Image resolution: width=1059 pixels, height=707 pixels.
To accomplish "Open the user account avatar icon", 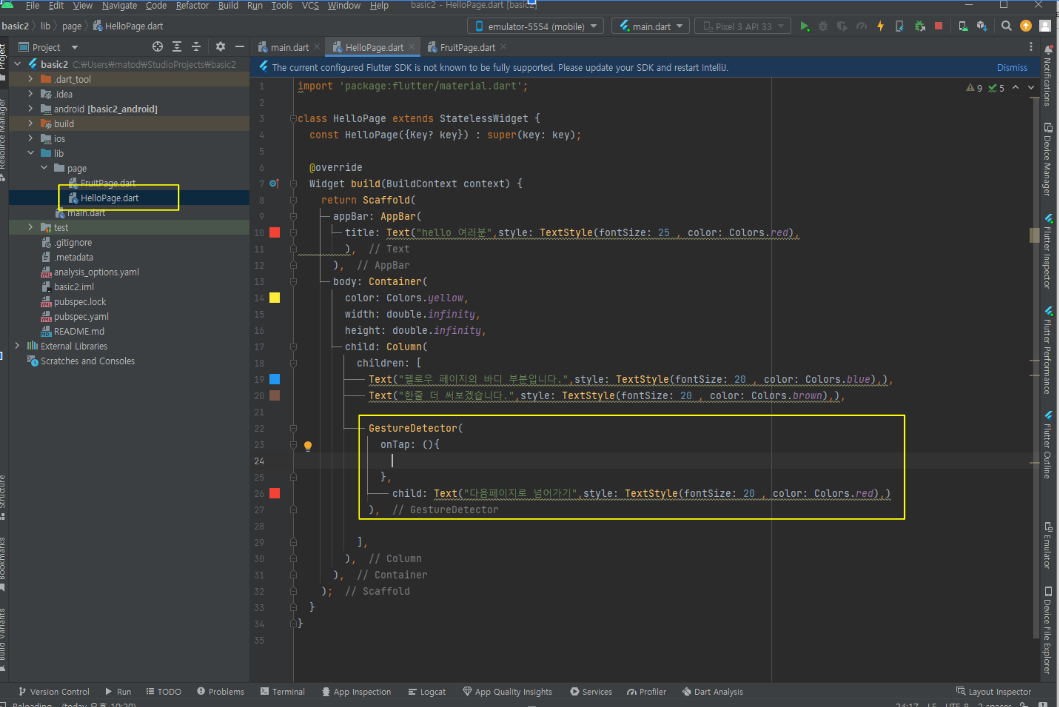I will (1044, 26).
